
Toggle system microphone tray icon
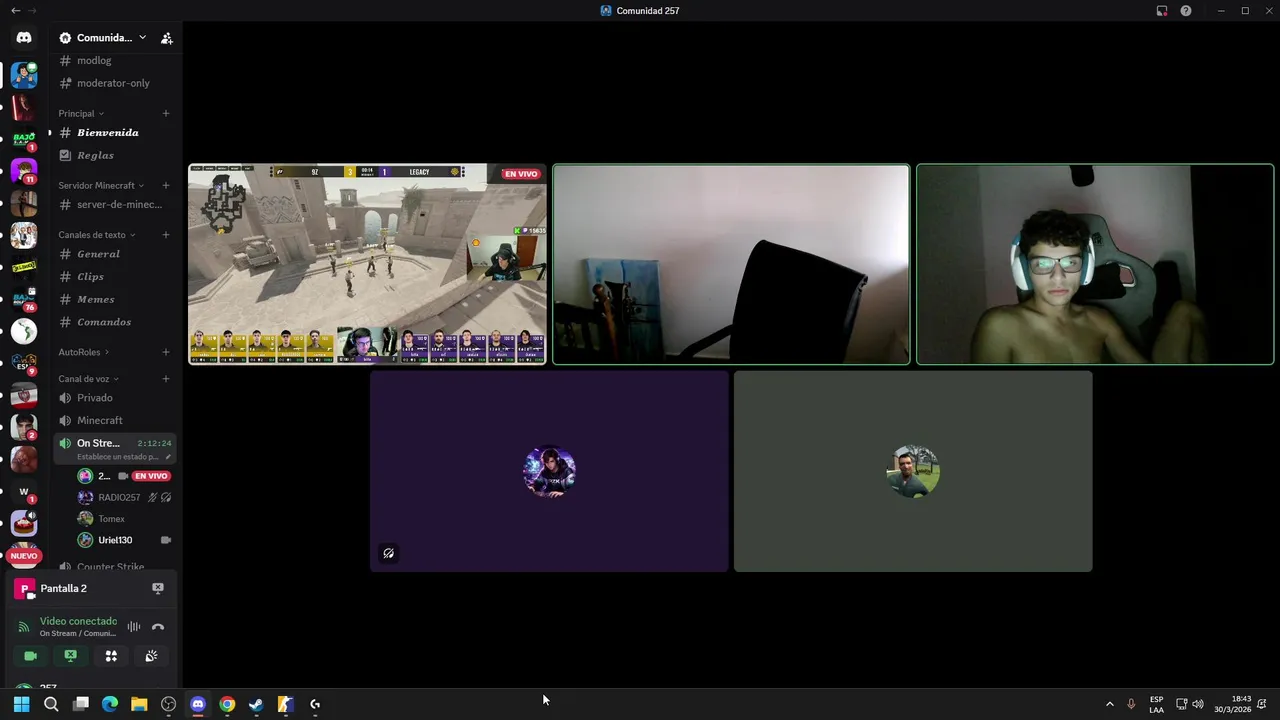coord(1131,704)
